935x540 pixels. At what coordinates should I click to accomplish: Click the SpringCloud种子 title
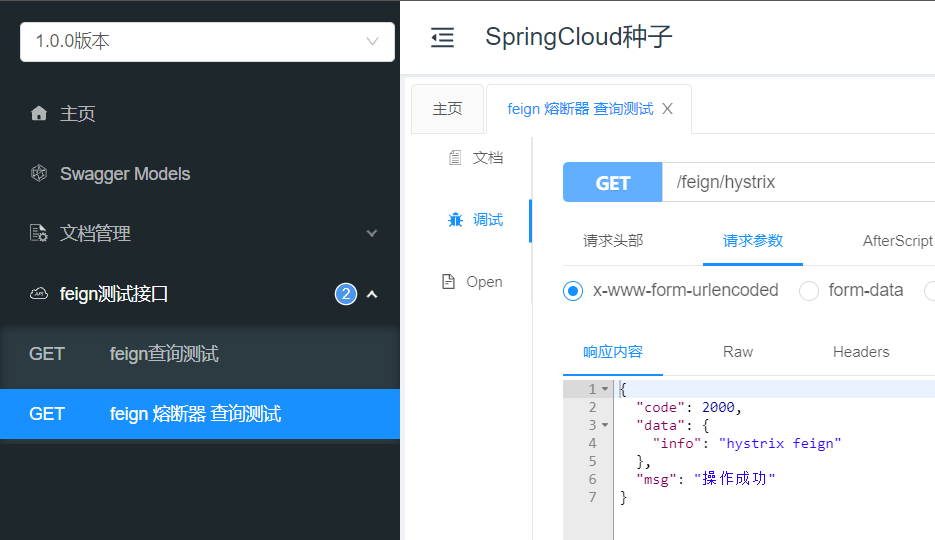(578, 37)
